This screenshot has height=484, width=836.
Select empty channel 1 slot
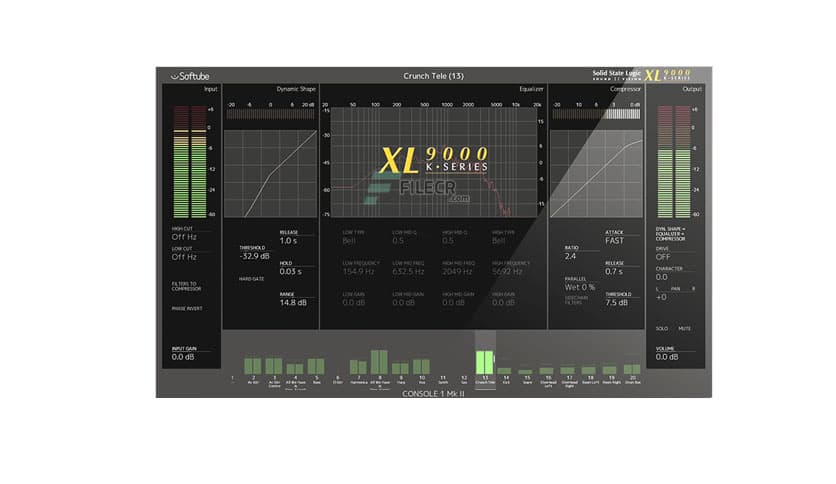pyautogui.click(x=232, y=378)
